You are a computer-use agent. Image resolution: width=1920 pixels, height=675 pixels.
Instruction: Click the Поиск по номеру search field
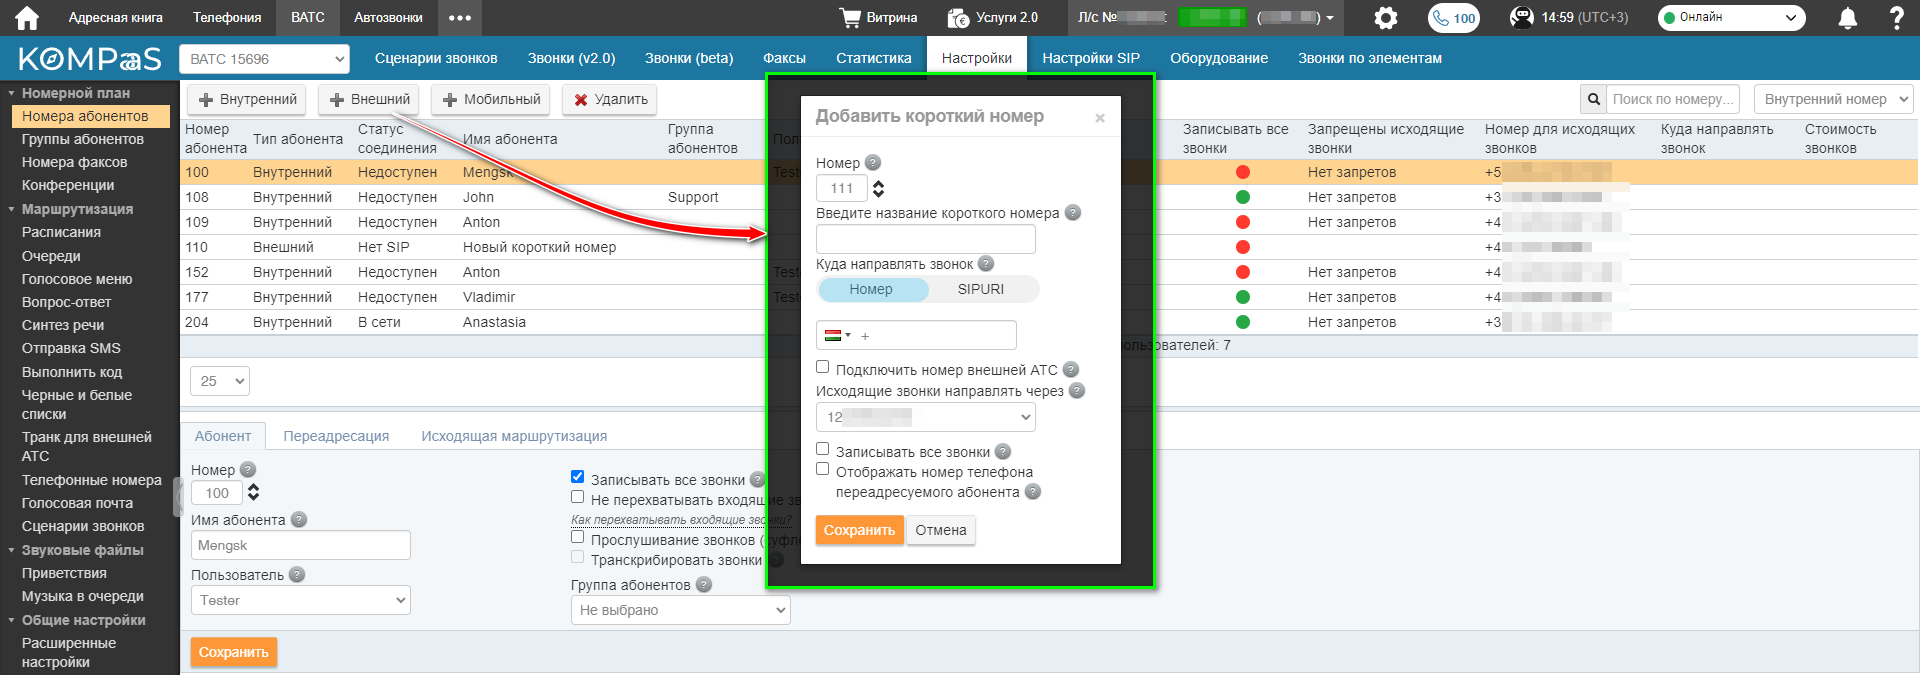click(1673, 99)
